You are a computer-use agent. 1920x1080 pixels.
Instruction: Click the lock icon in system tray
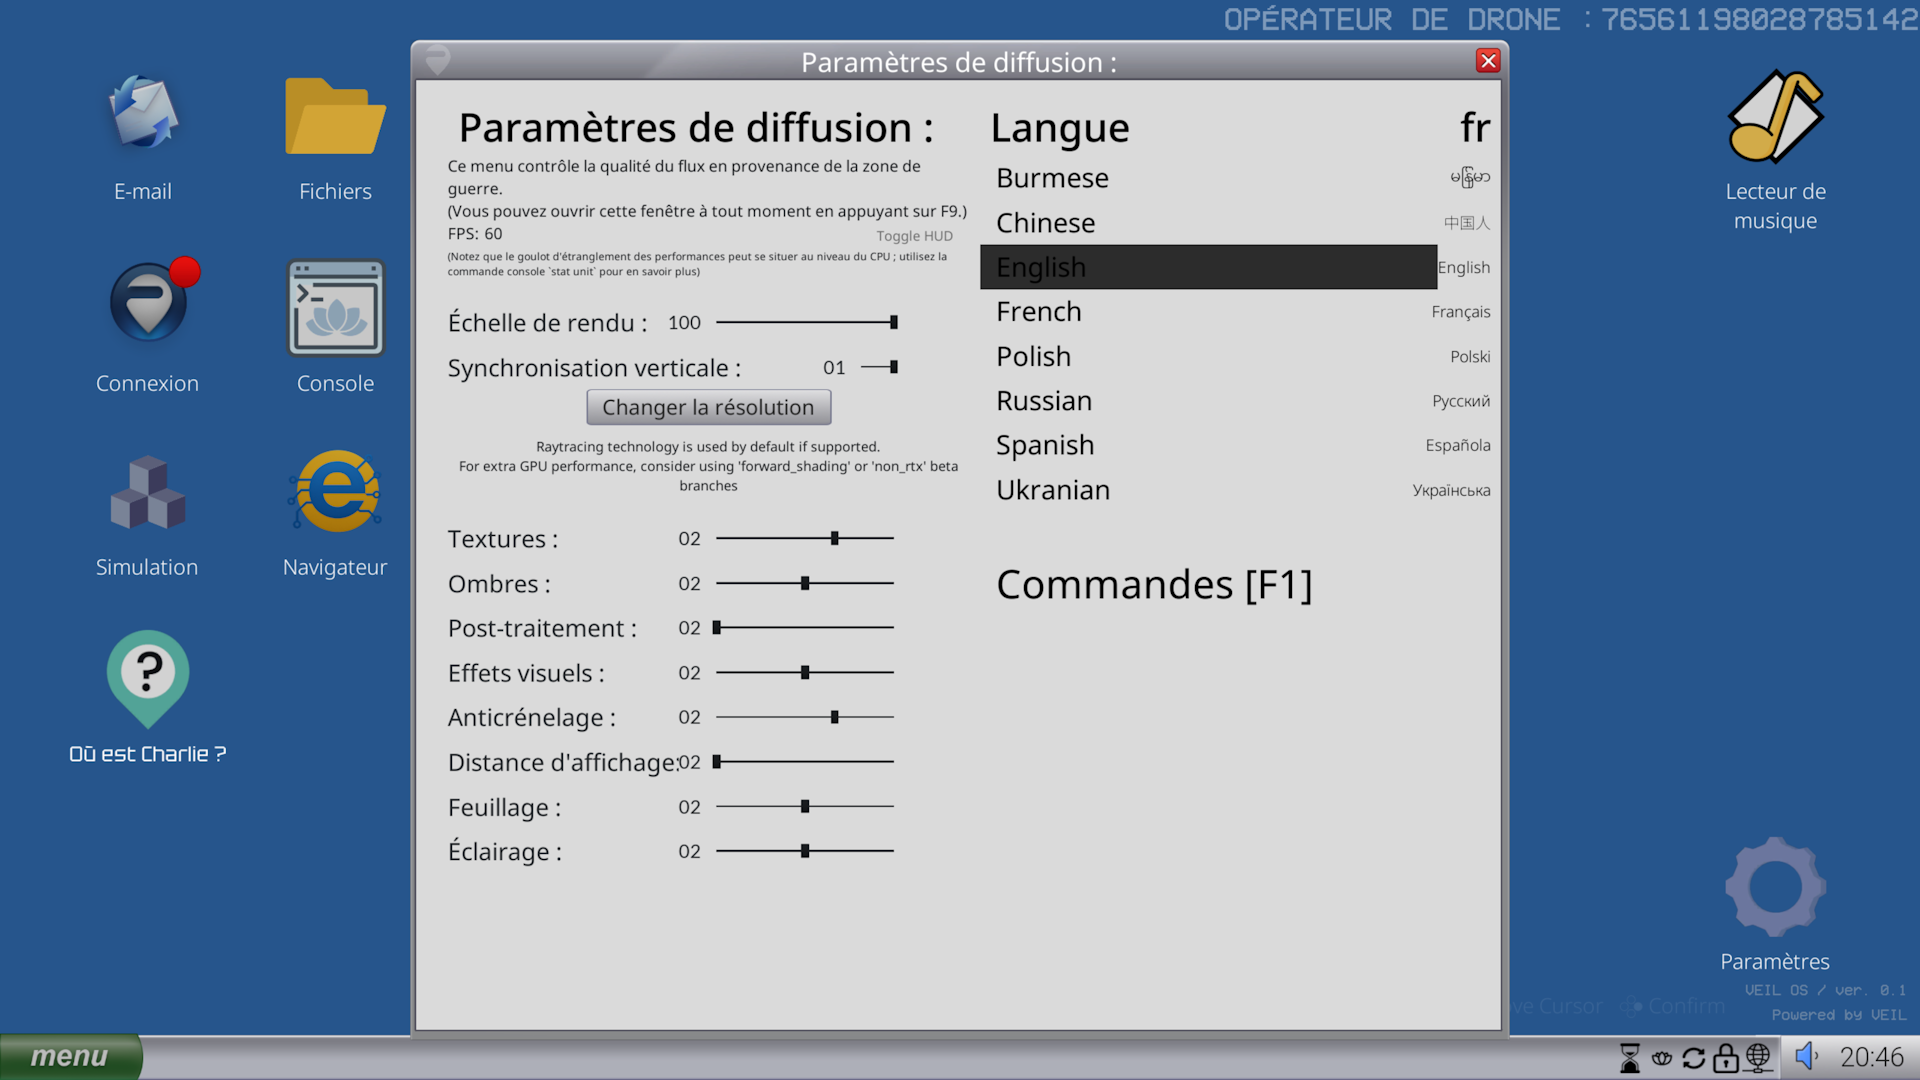tap(1725, 1057)
